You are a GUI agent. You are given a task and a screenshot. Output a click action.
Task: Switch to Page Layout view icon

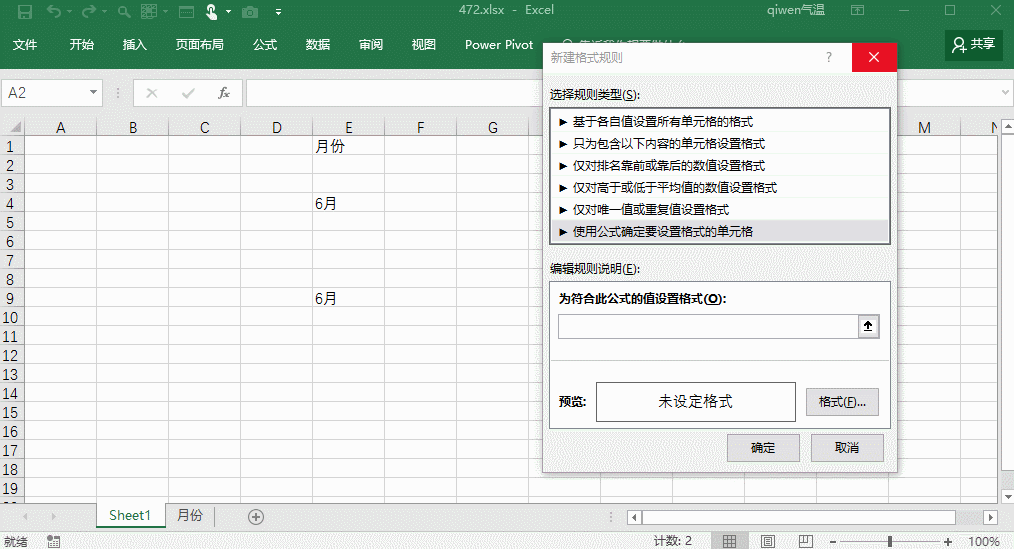click(x=764, y=541)
